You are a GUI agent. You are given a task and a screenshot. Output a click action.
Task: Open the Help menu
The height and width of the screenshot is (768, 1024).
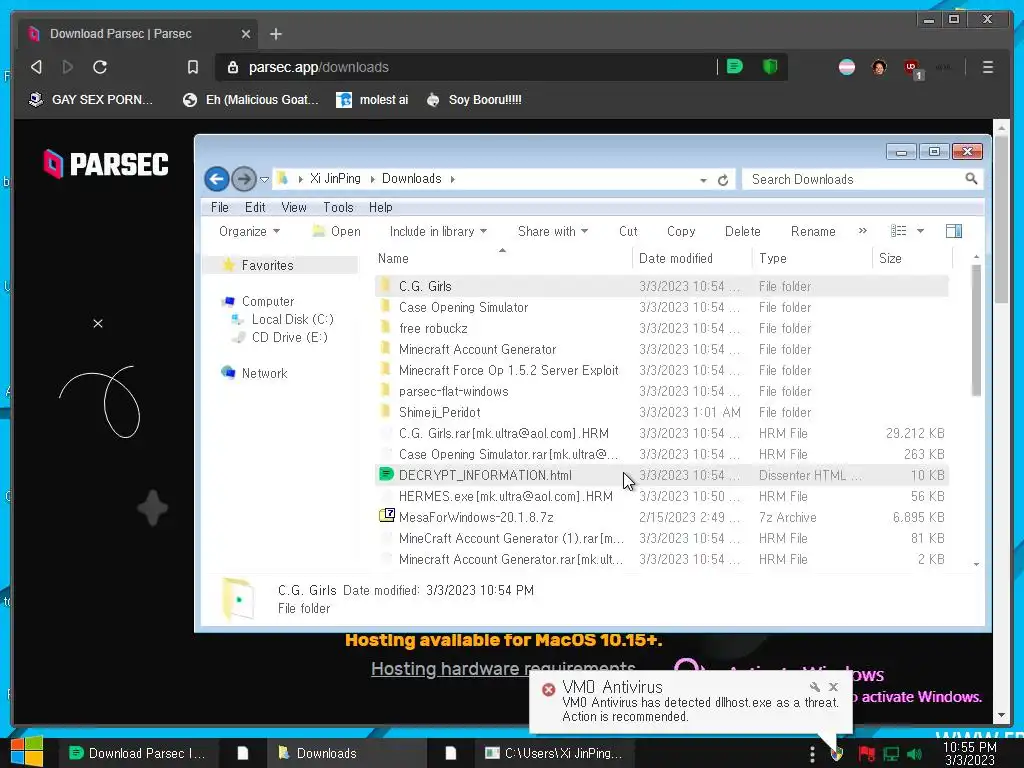coord(381,207)
